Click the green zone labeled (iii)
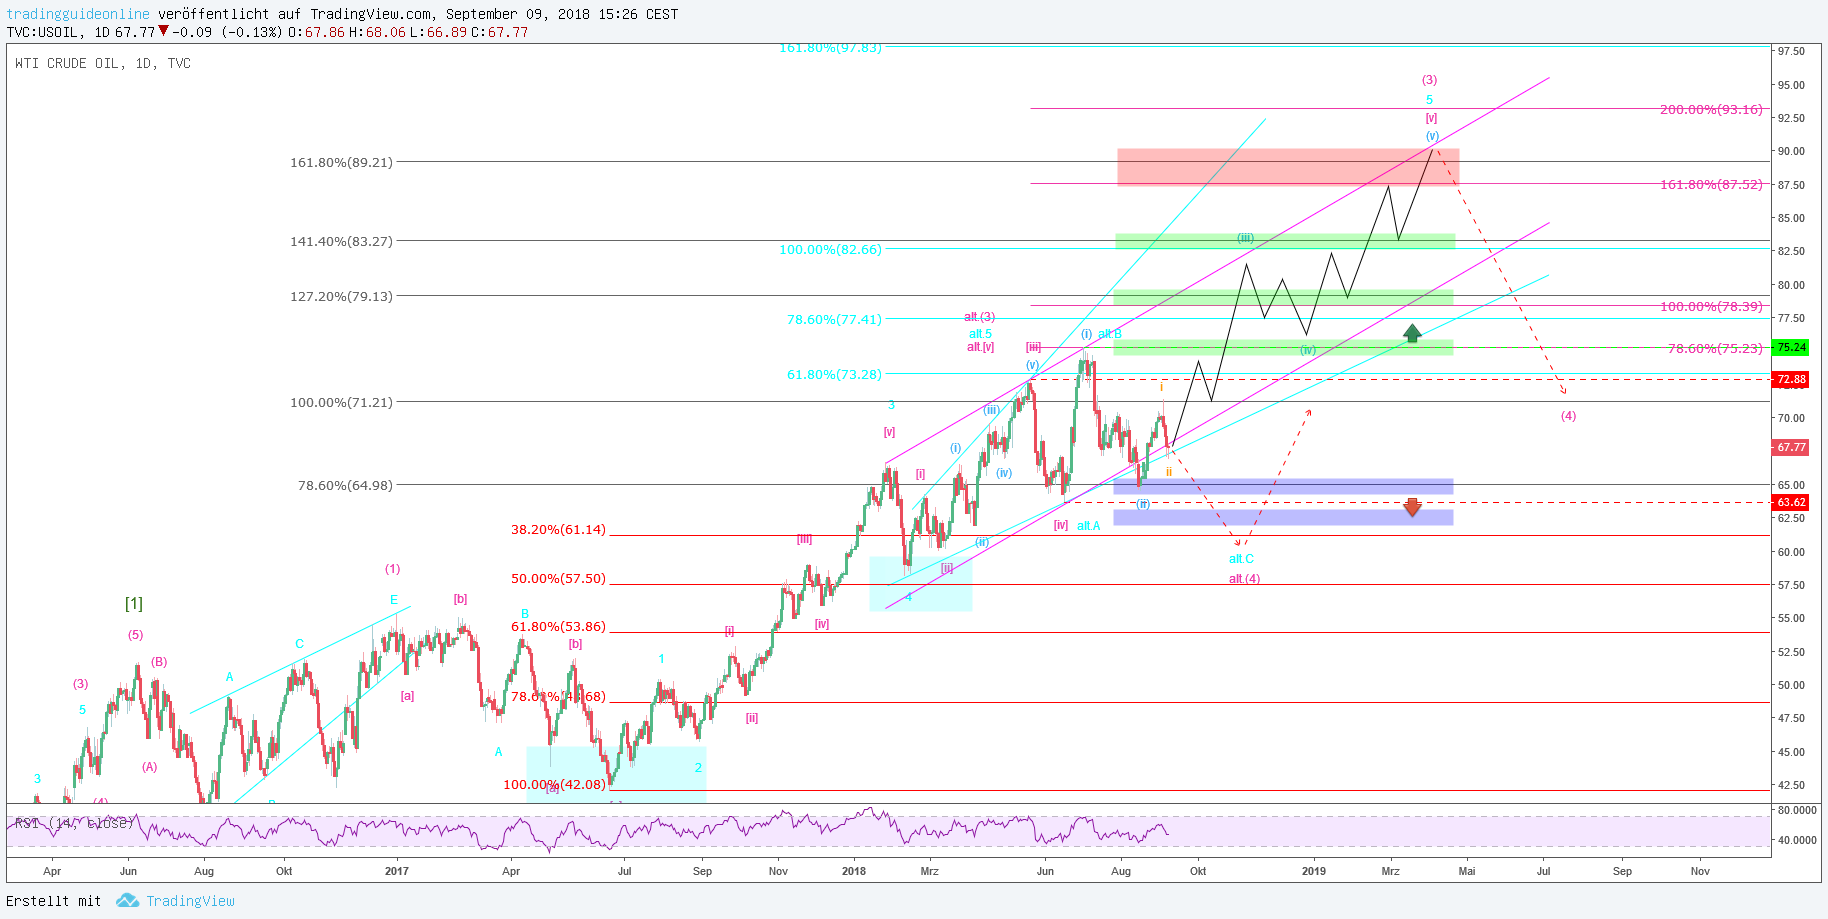 click(x=1285, y=241)
